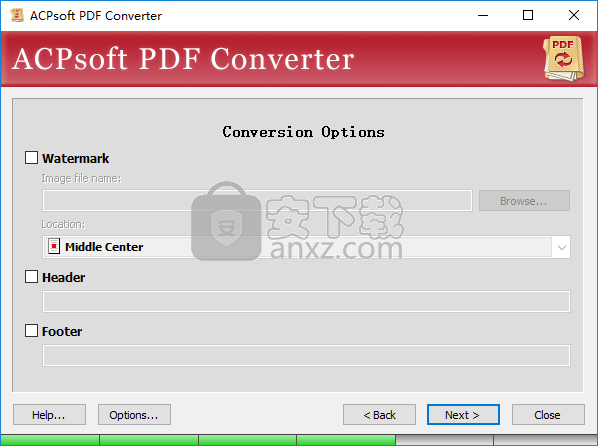The image size is (598, 446).
Task: Click the Footer text input field
Action: [306, 355]
